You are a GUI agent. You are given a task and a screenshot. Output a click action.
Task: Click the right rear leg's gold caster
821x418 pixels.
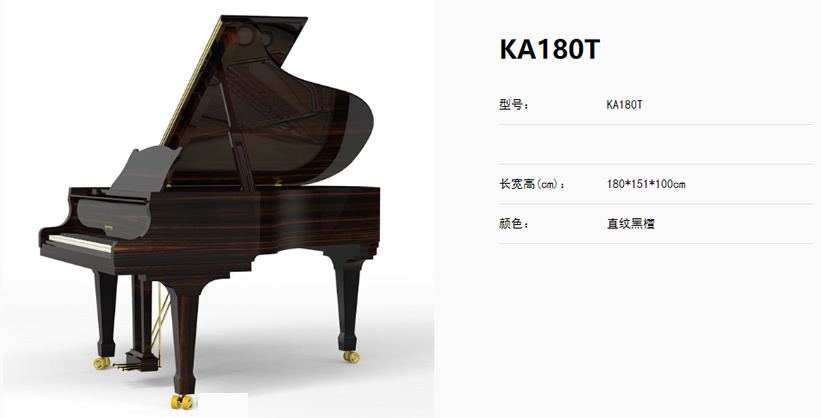coord(351,357)
